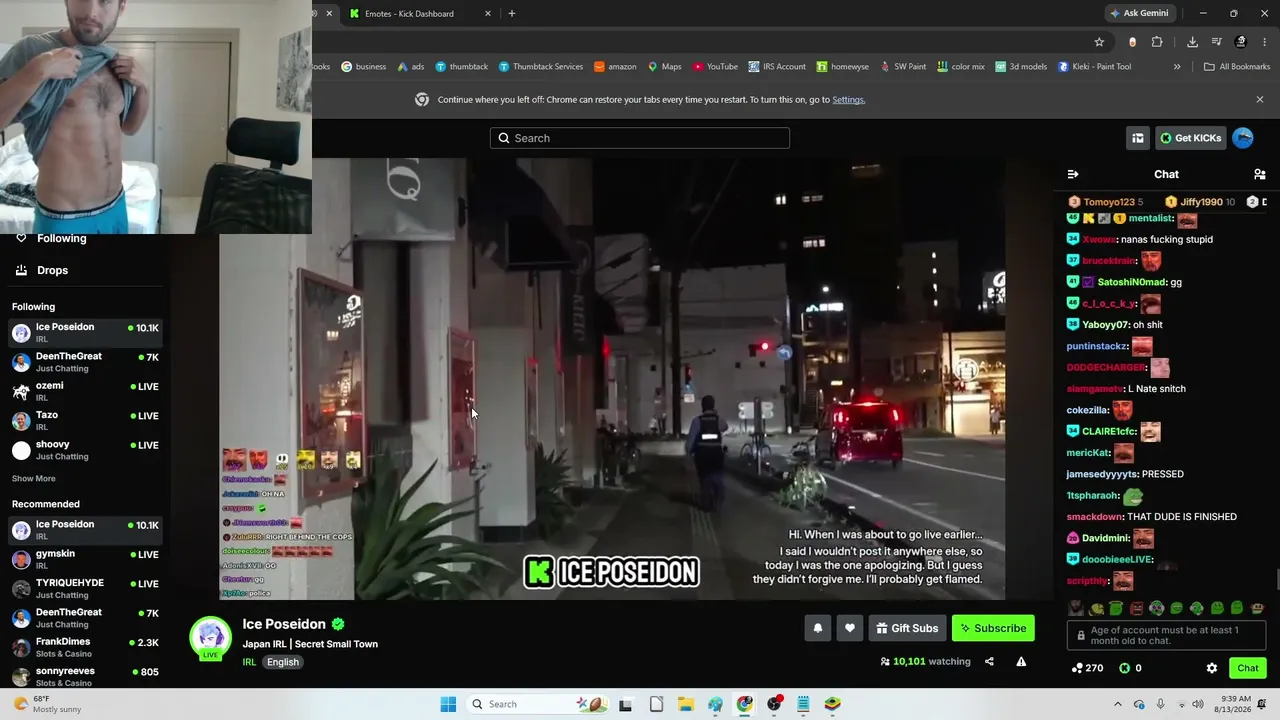This screenshot has height=720, width=1280.
Task: Dismiss the Chrome restore tabs notification
Action: (1260, 100)
